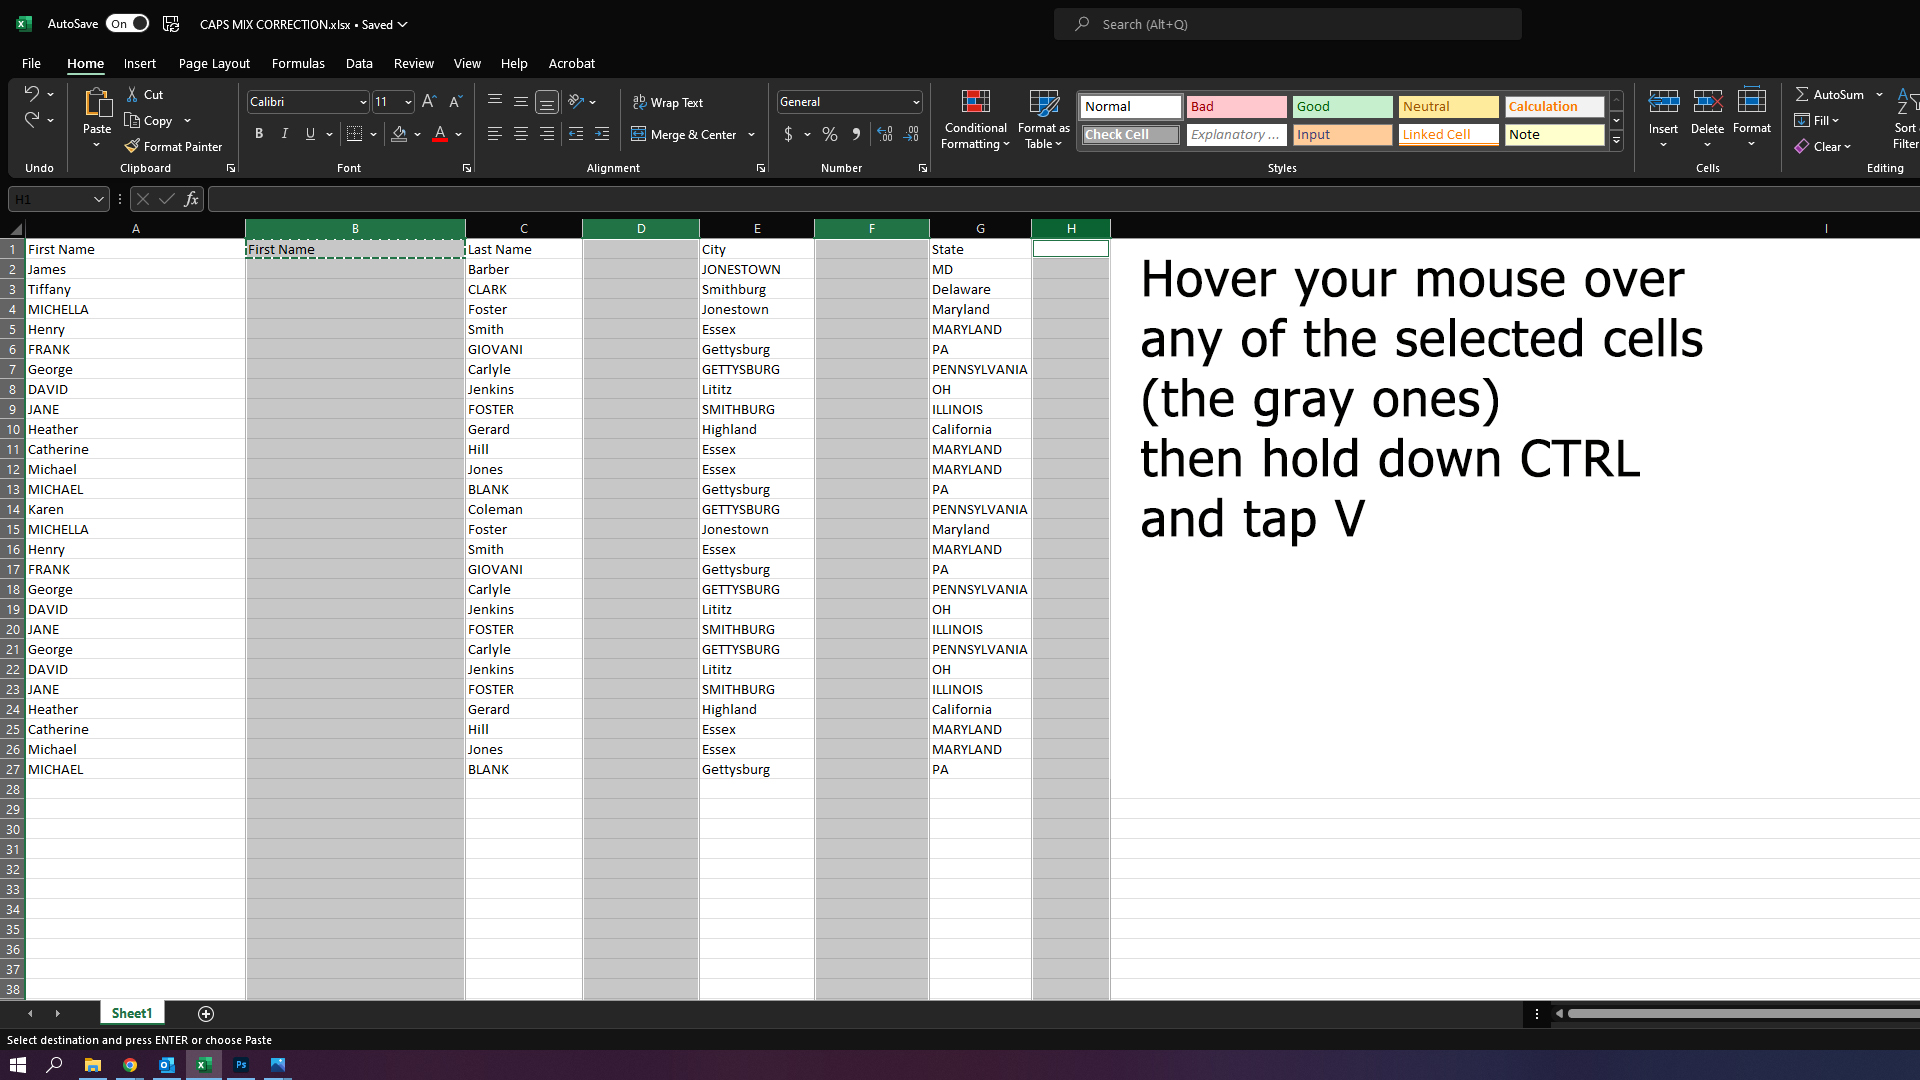Click Format as Table icon
This screenshot has width=1920, height=1080.
(x=1043, y=120)
